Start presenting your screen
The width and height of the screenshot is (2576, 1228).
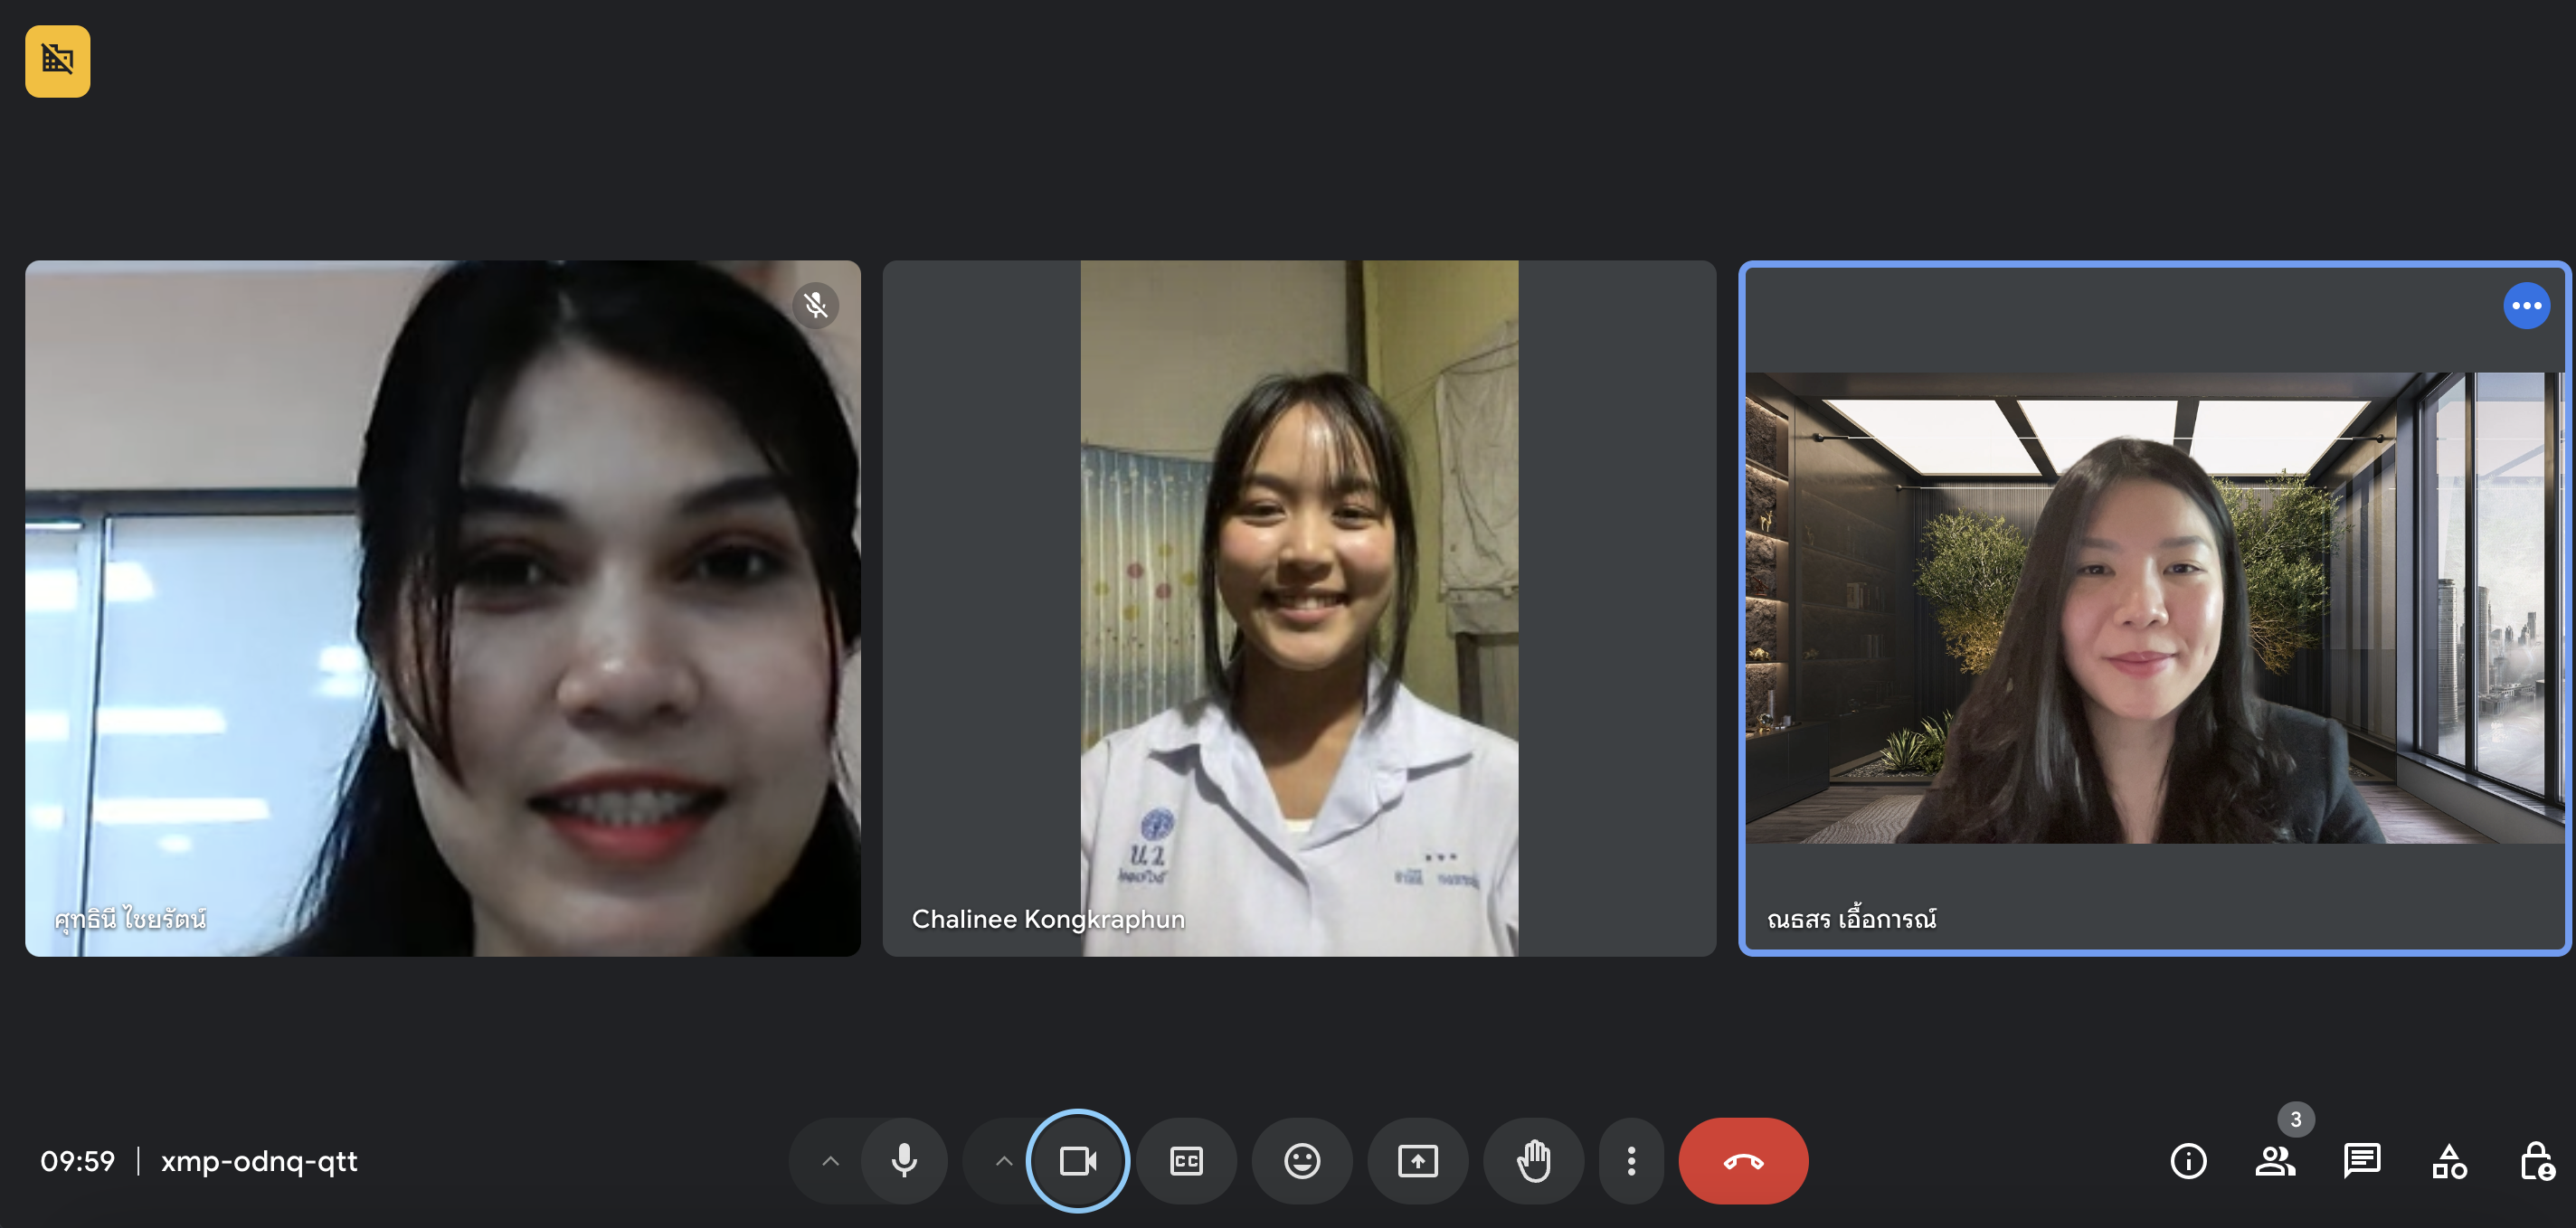point(1416,1160)
